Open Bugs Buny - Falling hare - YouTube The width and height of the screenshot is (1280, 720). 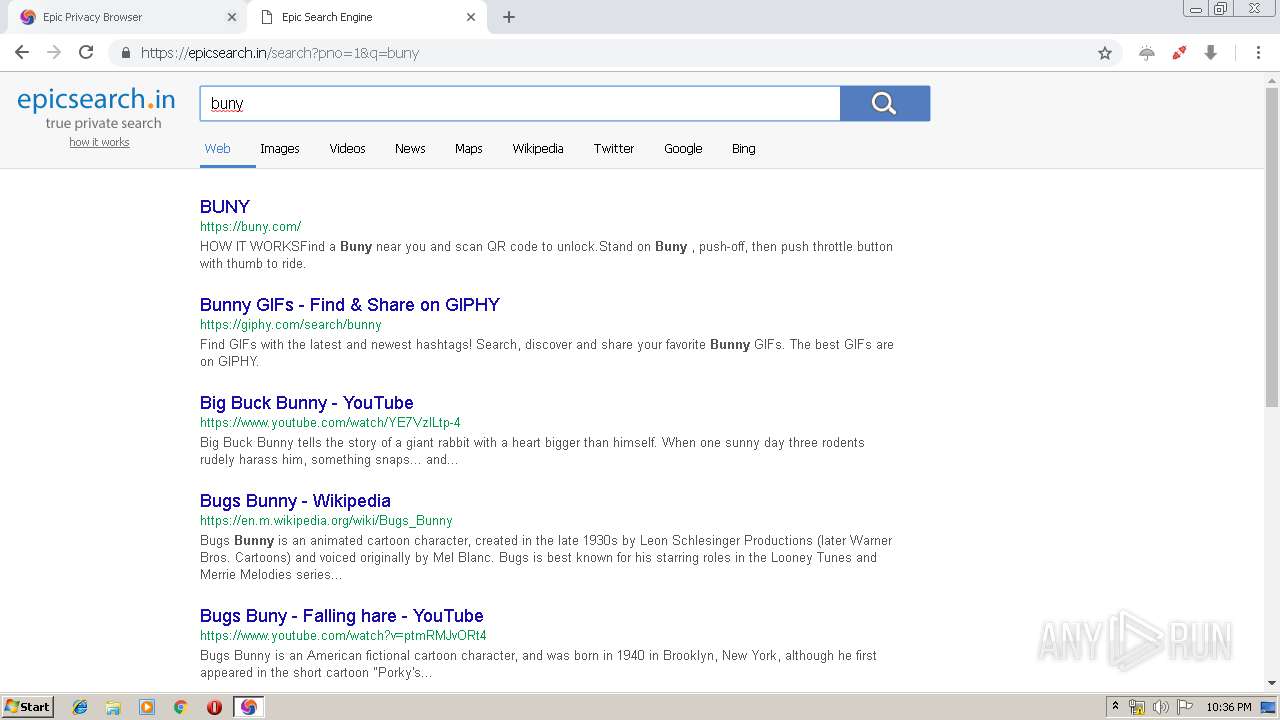point(342,615)
